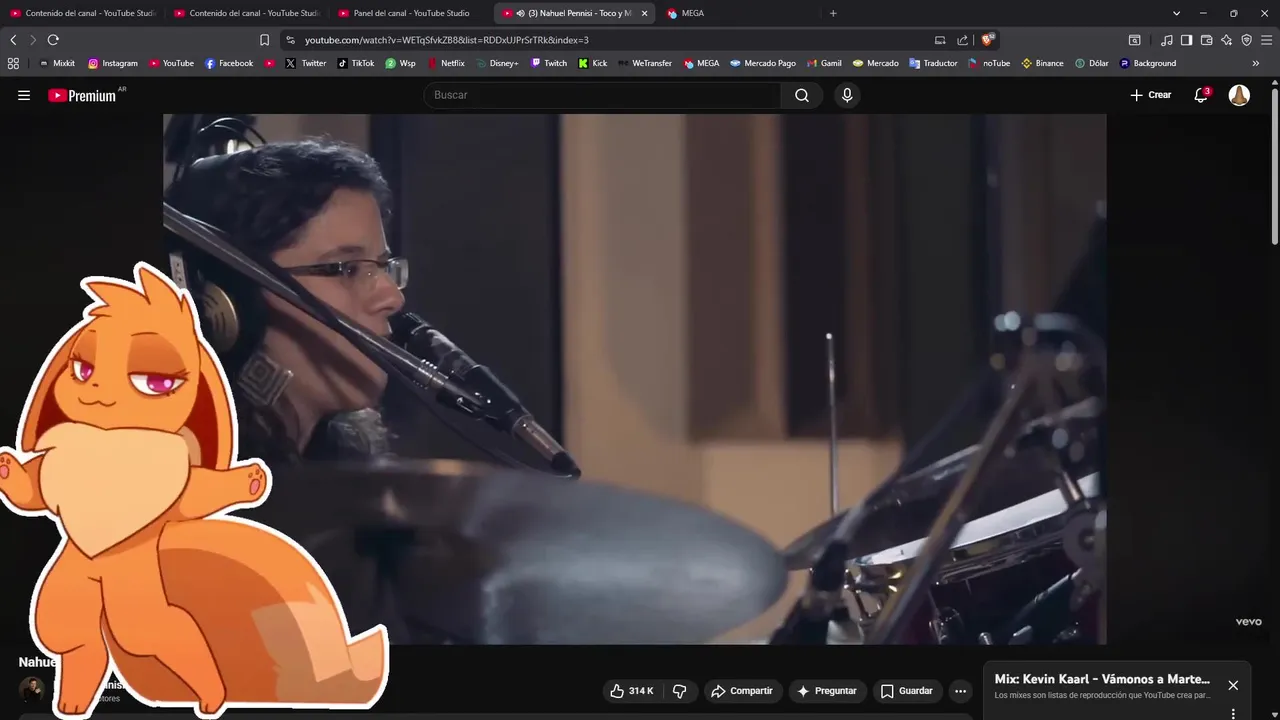This screenshot has height=720, width=1280.
Task: Open the Instagram bookmark
Action: tap(113, 63)
